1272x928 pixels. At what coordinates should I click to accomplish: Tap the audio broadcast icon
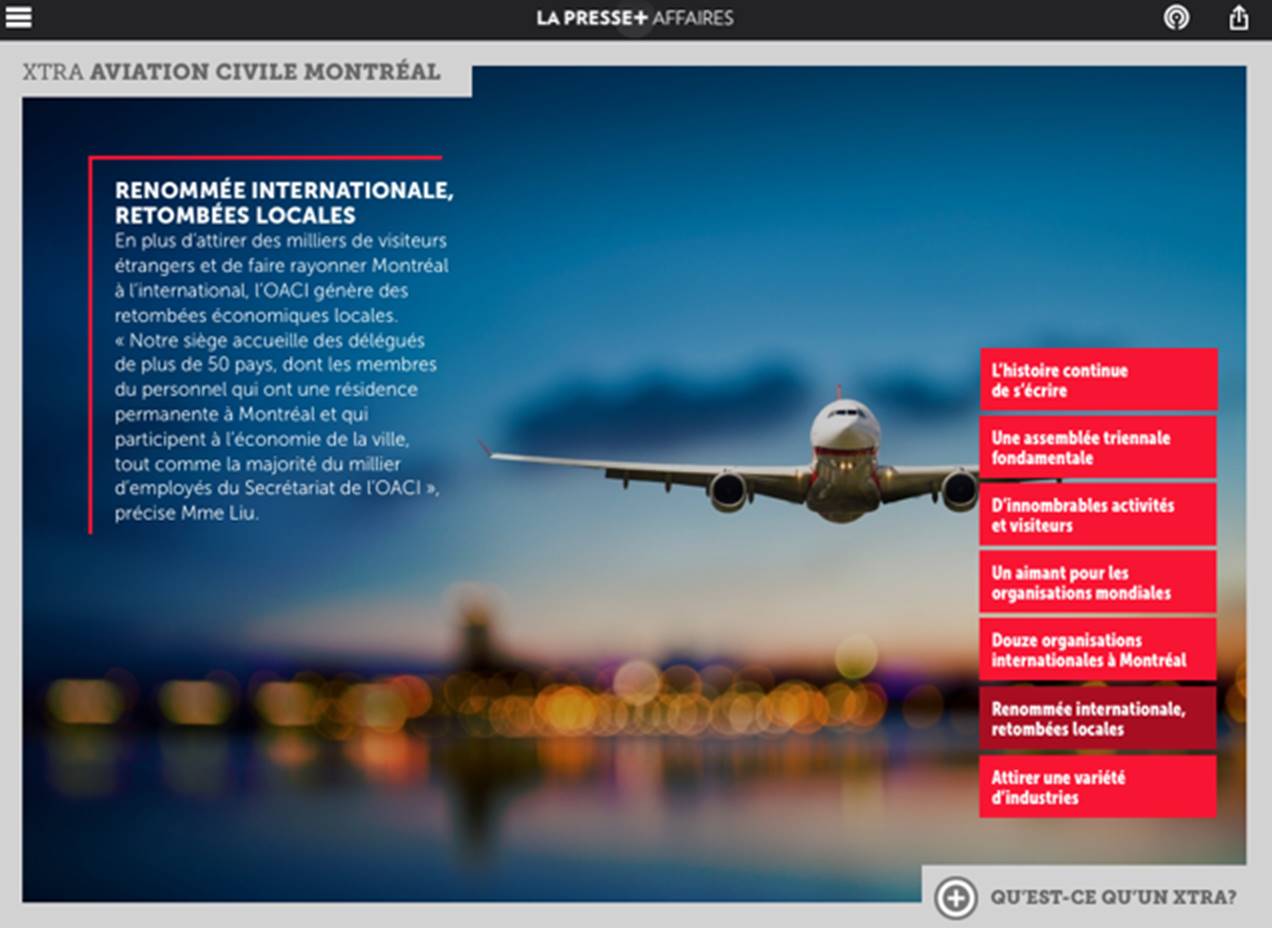point(1176,18)
